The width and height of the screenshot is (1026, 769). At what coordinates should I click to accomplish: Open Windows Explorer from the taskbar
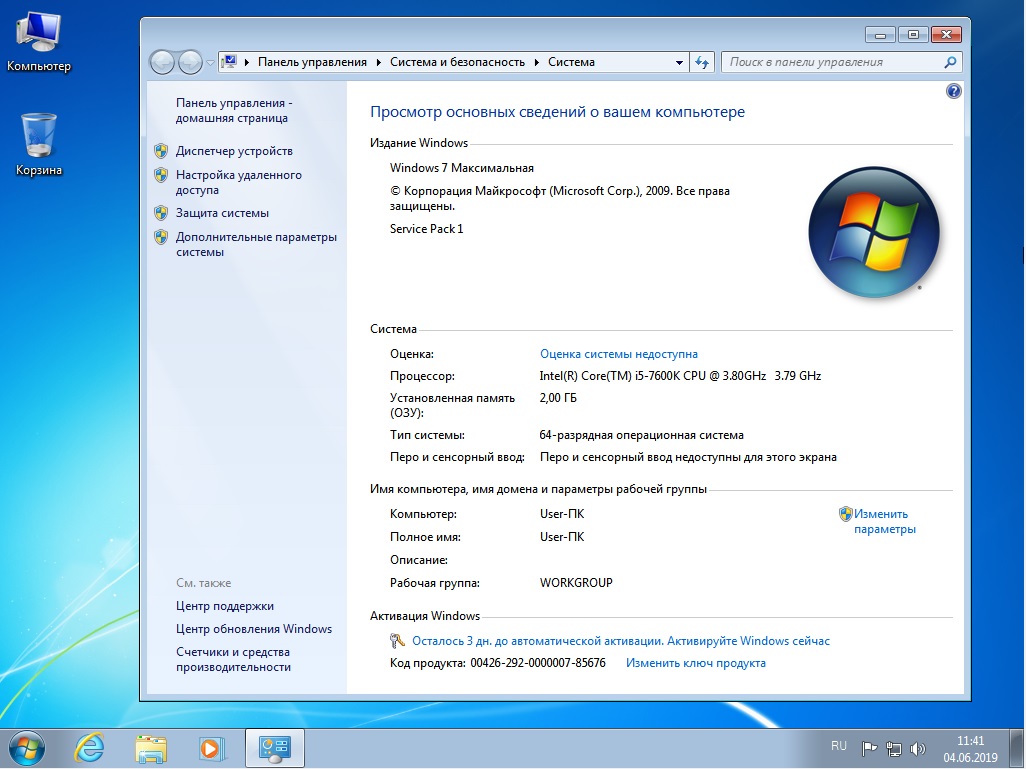(x=151, y=747)
